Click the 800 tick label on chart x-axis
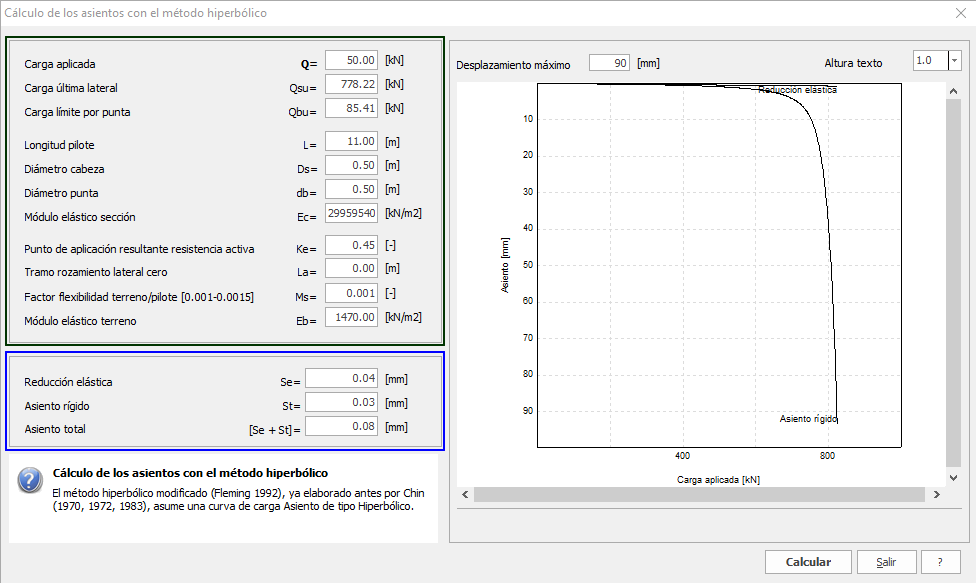The image size is (976, 583). (827, 455)
